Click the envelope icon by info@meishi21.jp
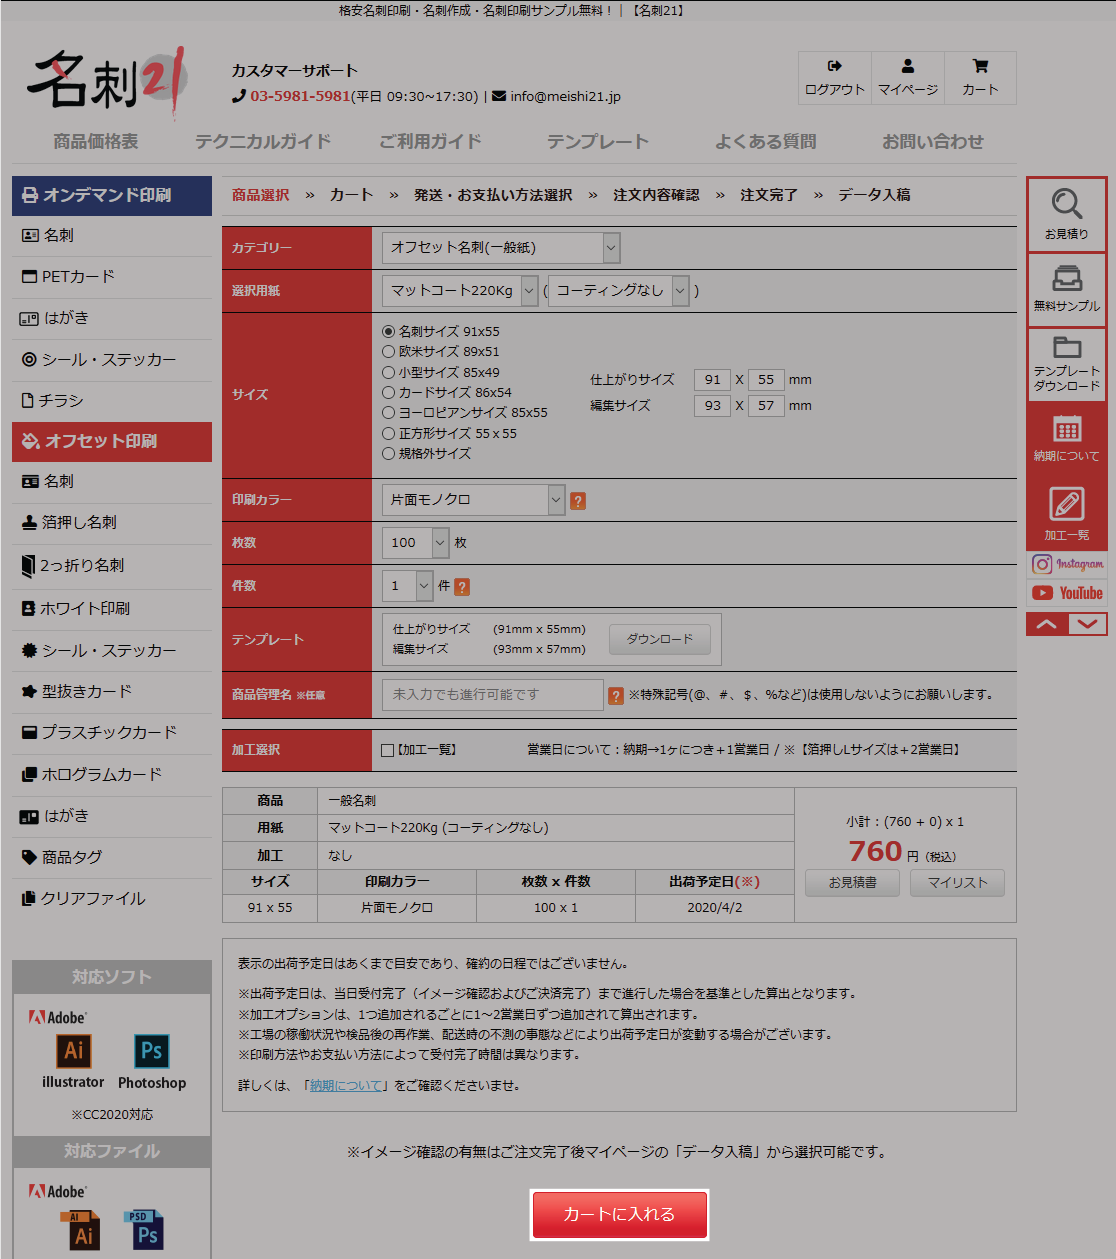 tap(499, 96)
